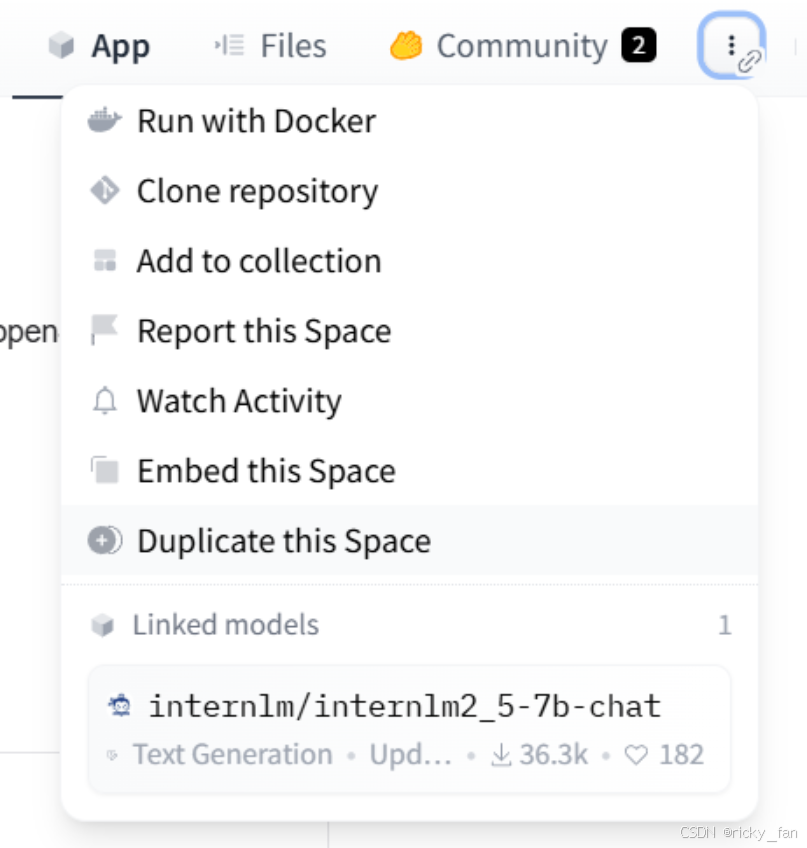Click the git diamond Clone icon
807x848 pixels.
(105, 190)
